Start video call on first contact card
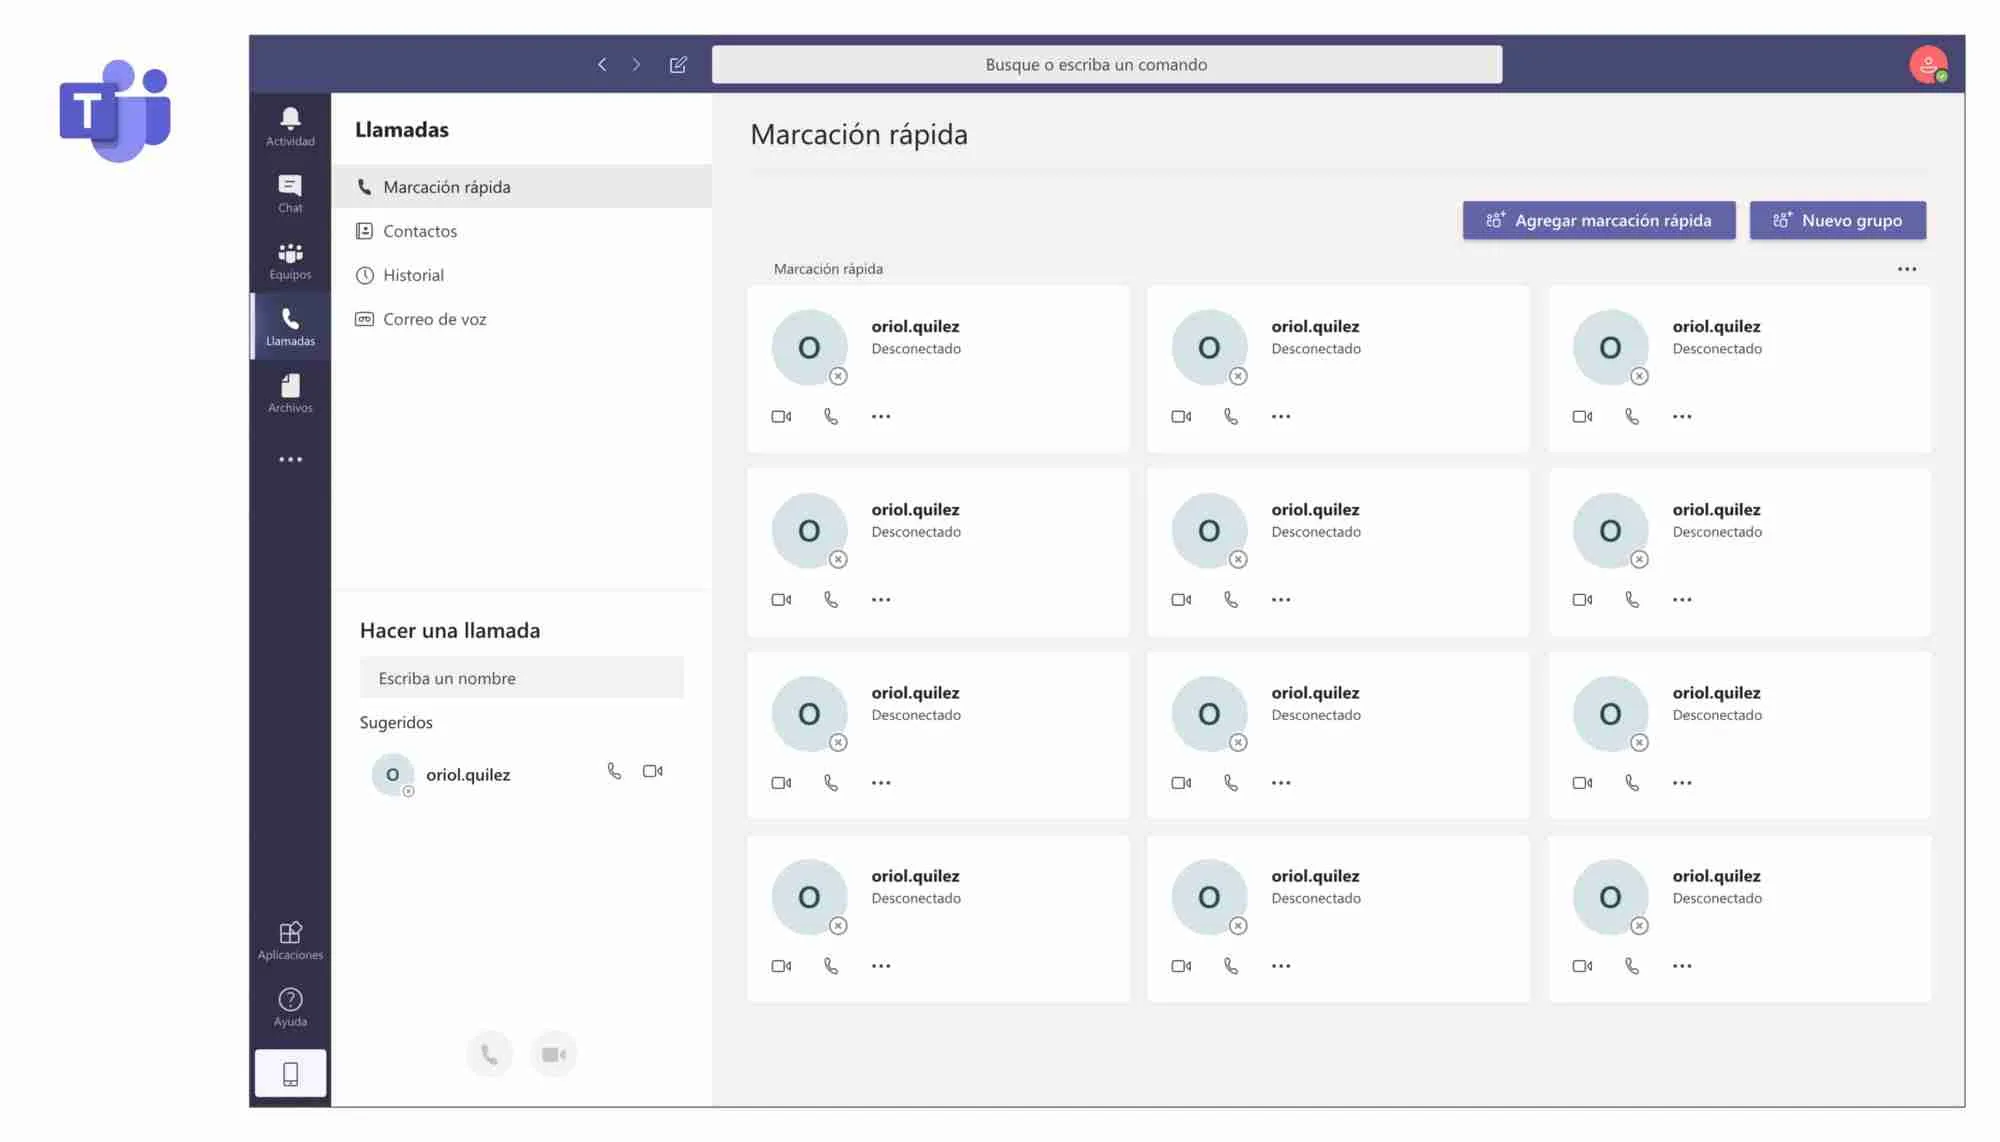The height and width of the screenshot is (1142, 2000). pos(781,417)
